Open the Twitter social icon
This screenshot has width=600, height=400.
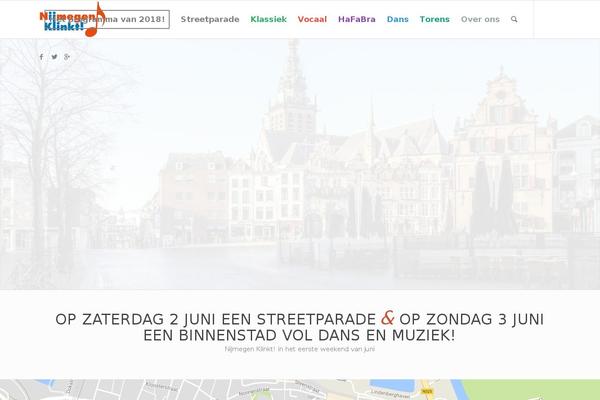tap(54, 57)
